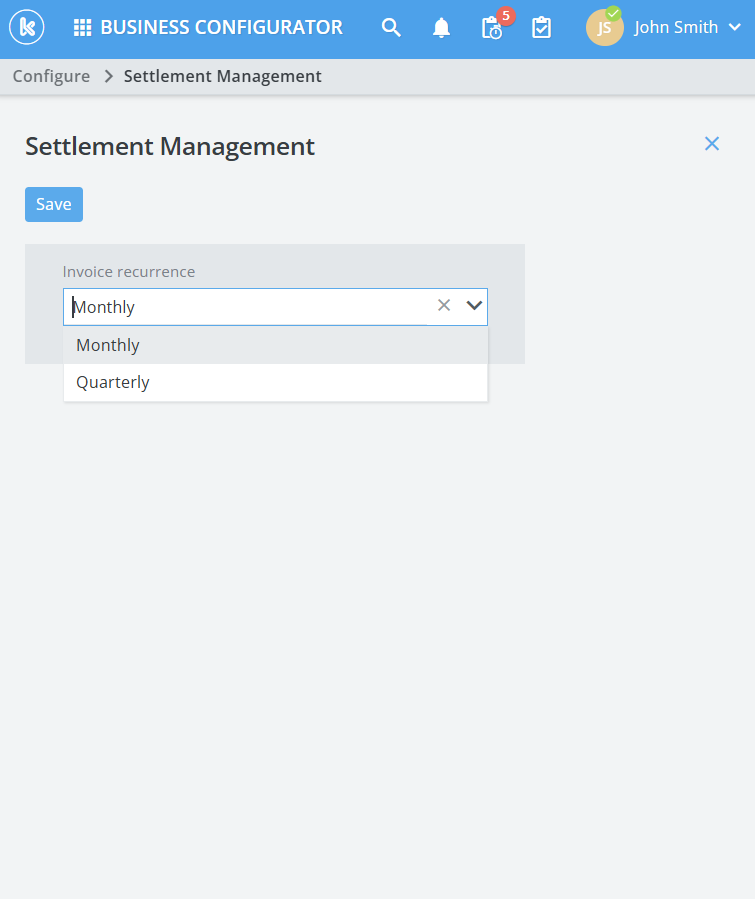Close the Settlement Management panel
The height and width of the screenshot is (899, 755).
click(x=712, y=144)
